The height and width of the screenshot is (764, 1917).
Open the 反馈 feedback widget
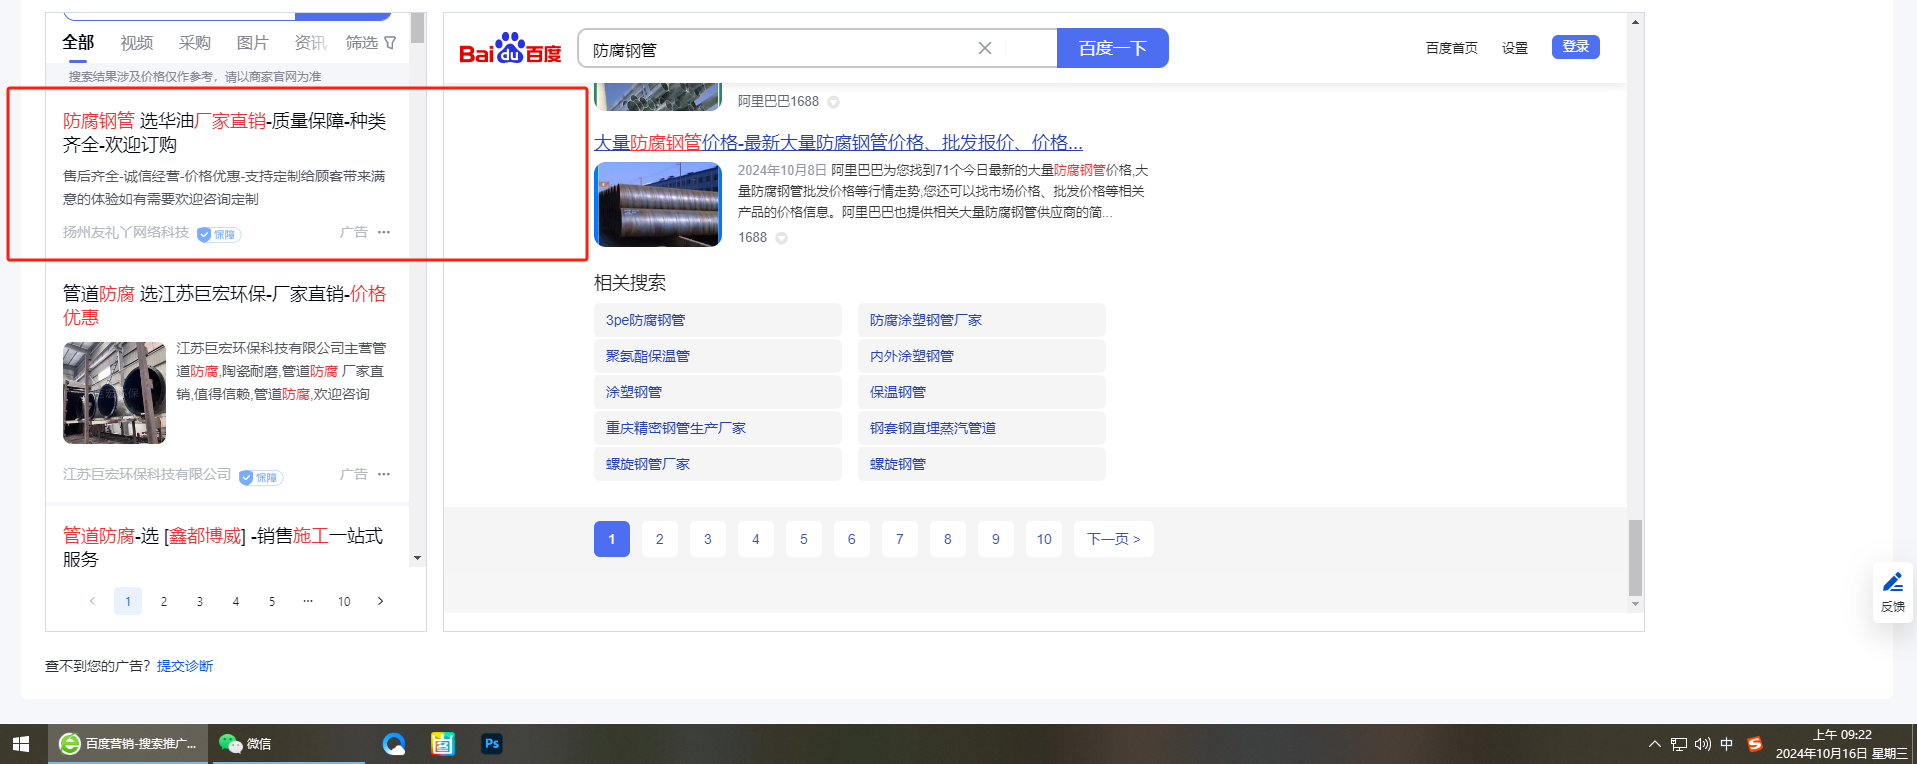[1893, 592]
